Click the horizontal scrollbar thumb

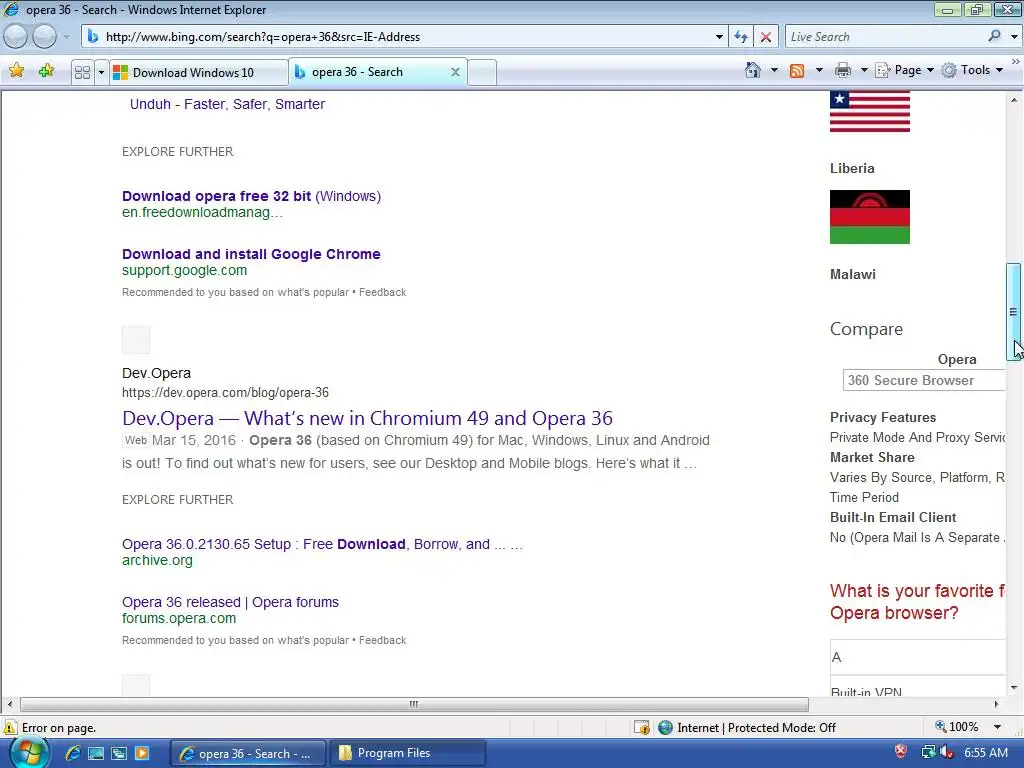414,704
